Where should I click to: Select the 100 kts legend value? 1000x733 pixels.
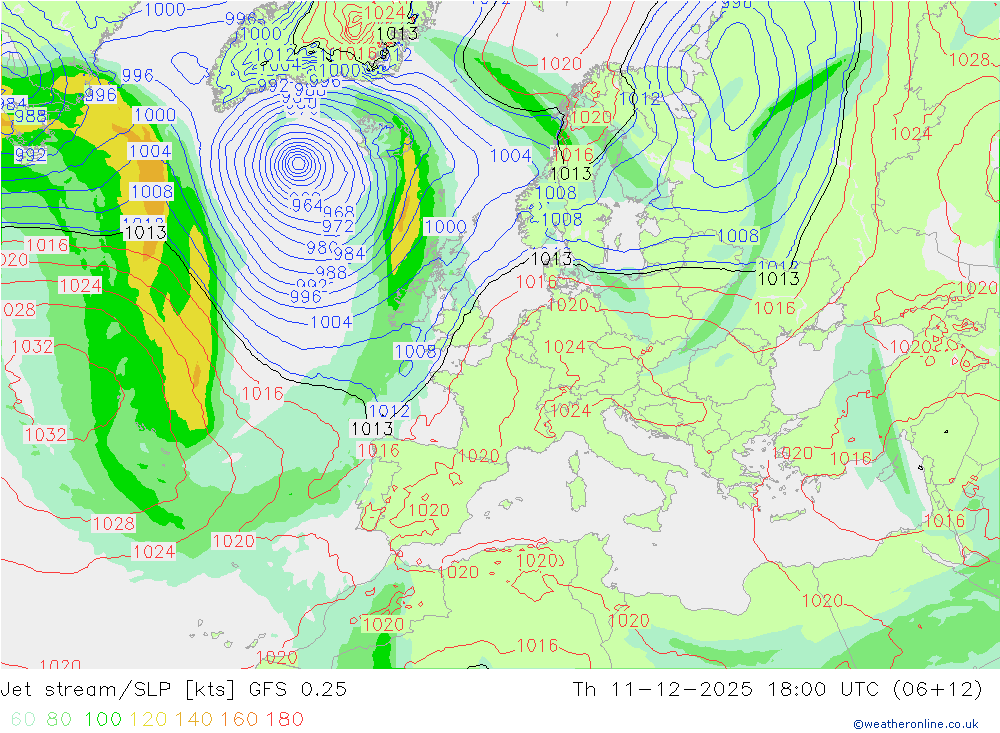tap(103, 720)
